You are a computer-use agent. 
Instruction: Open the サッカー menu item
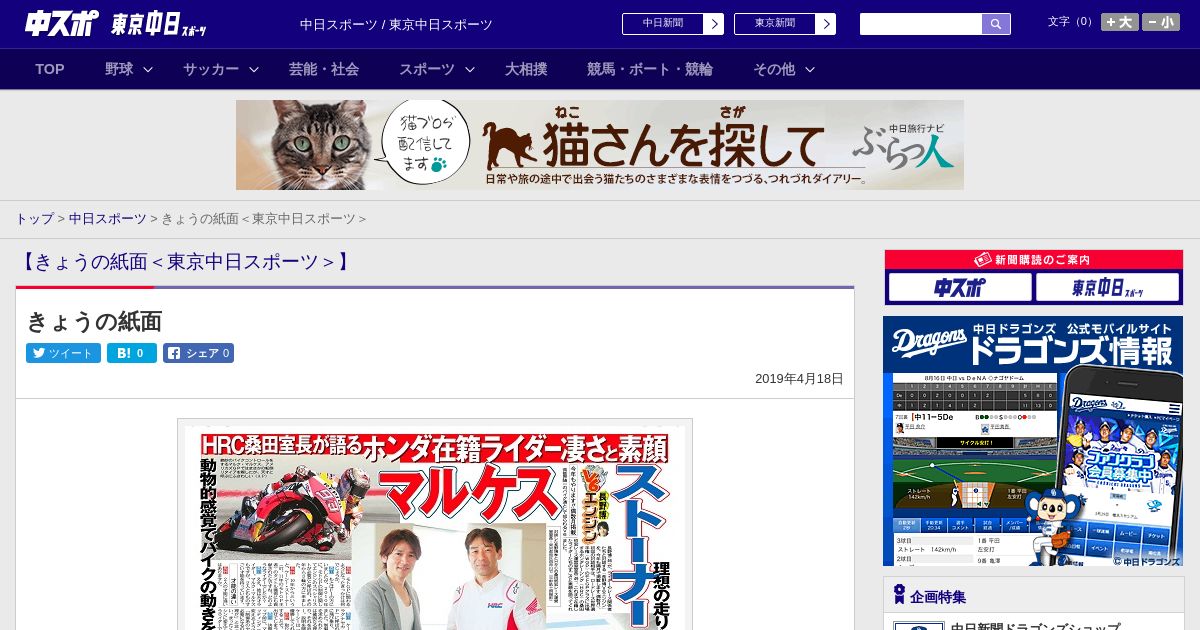tap(211, 69)
